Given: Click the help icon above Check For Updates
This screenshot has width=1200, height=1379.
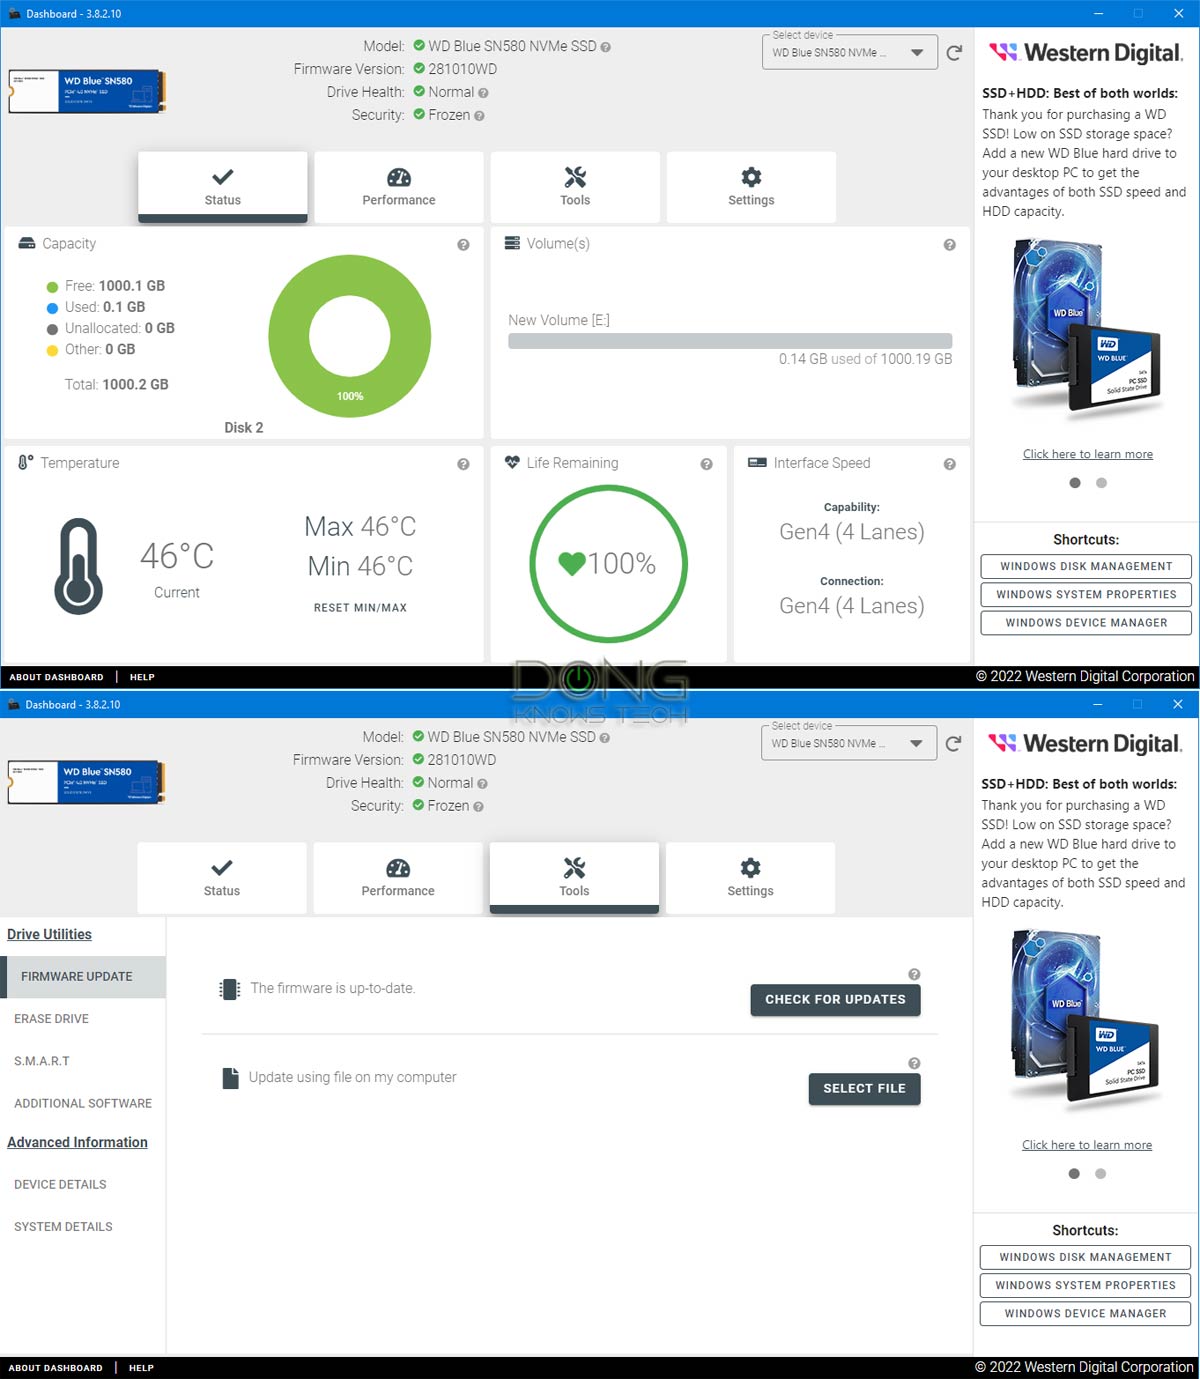Looking at the screenshot, I should click(x=914, y=974).
